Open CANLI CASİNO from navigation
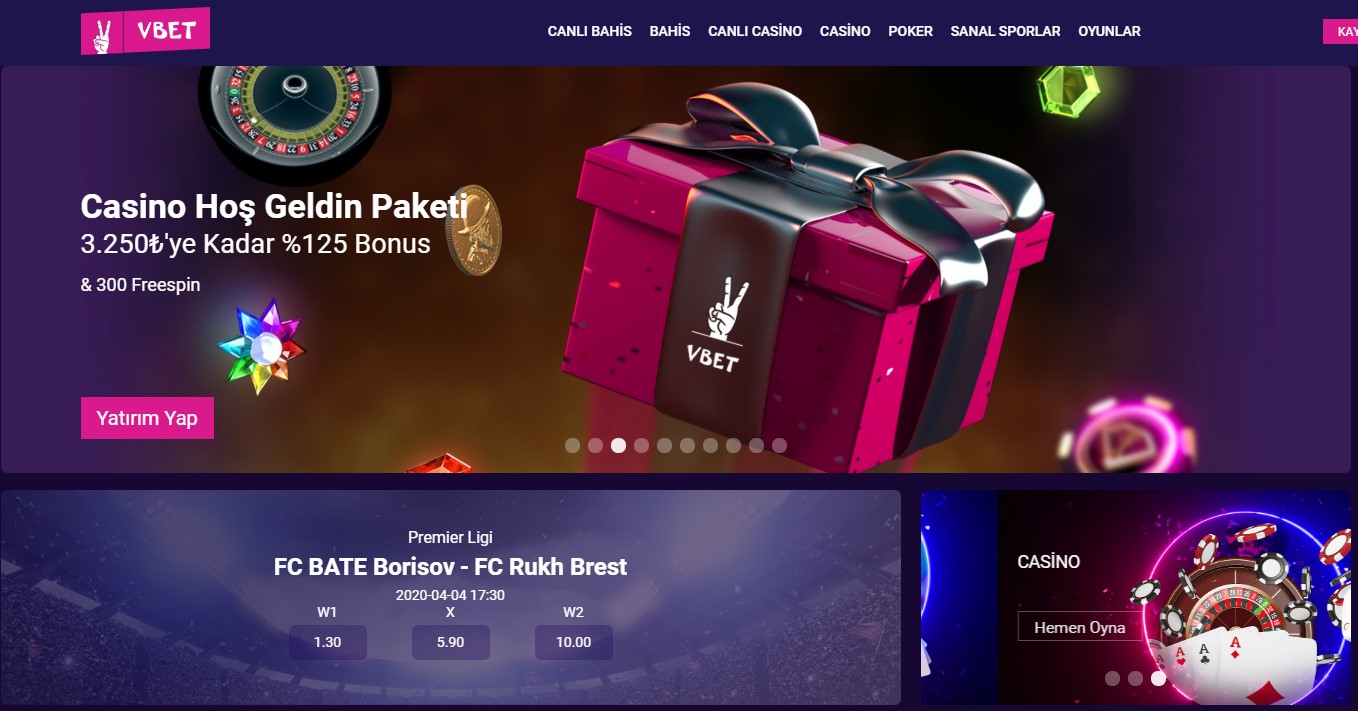The height and width of the screenshot is (711, 1358). pyautogui.click(x=755, y=31)
